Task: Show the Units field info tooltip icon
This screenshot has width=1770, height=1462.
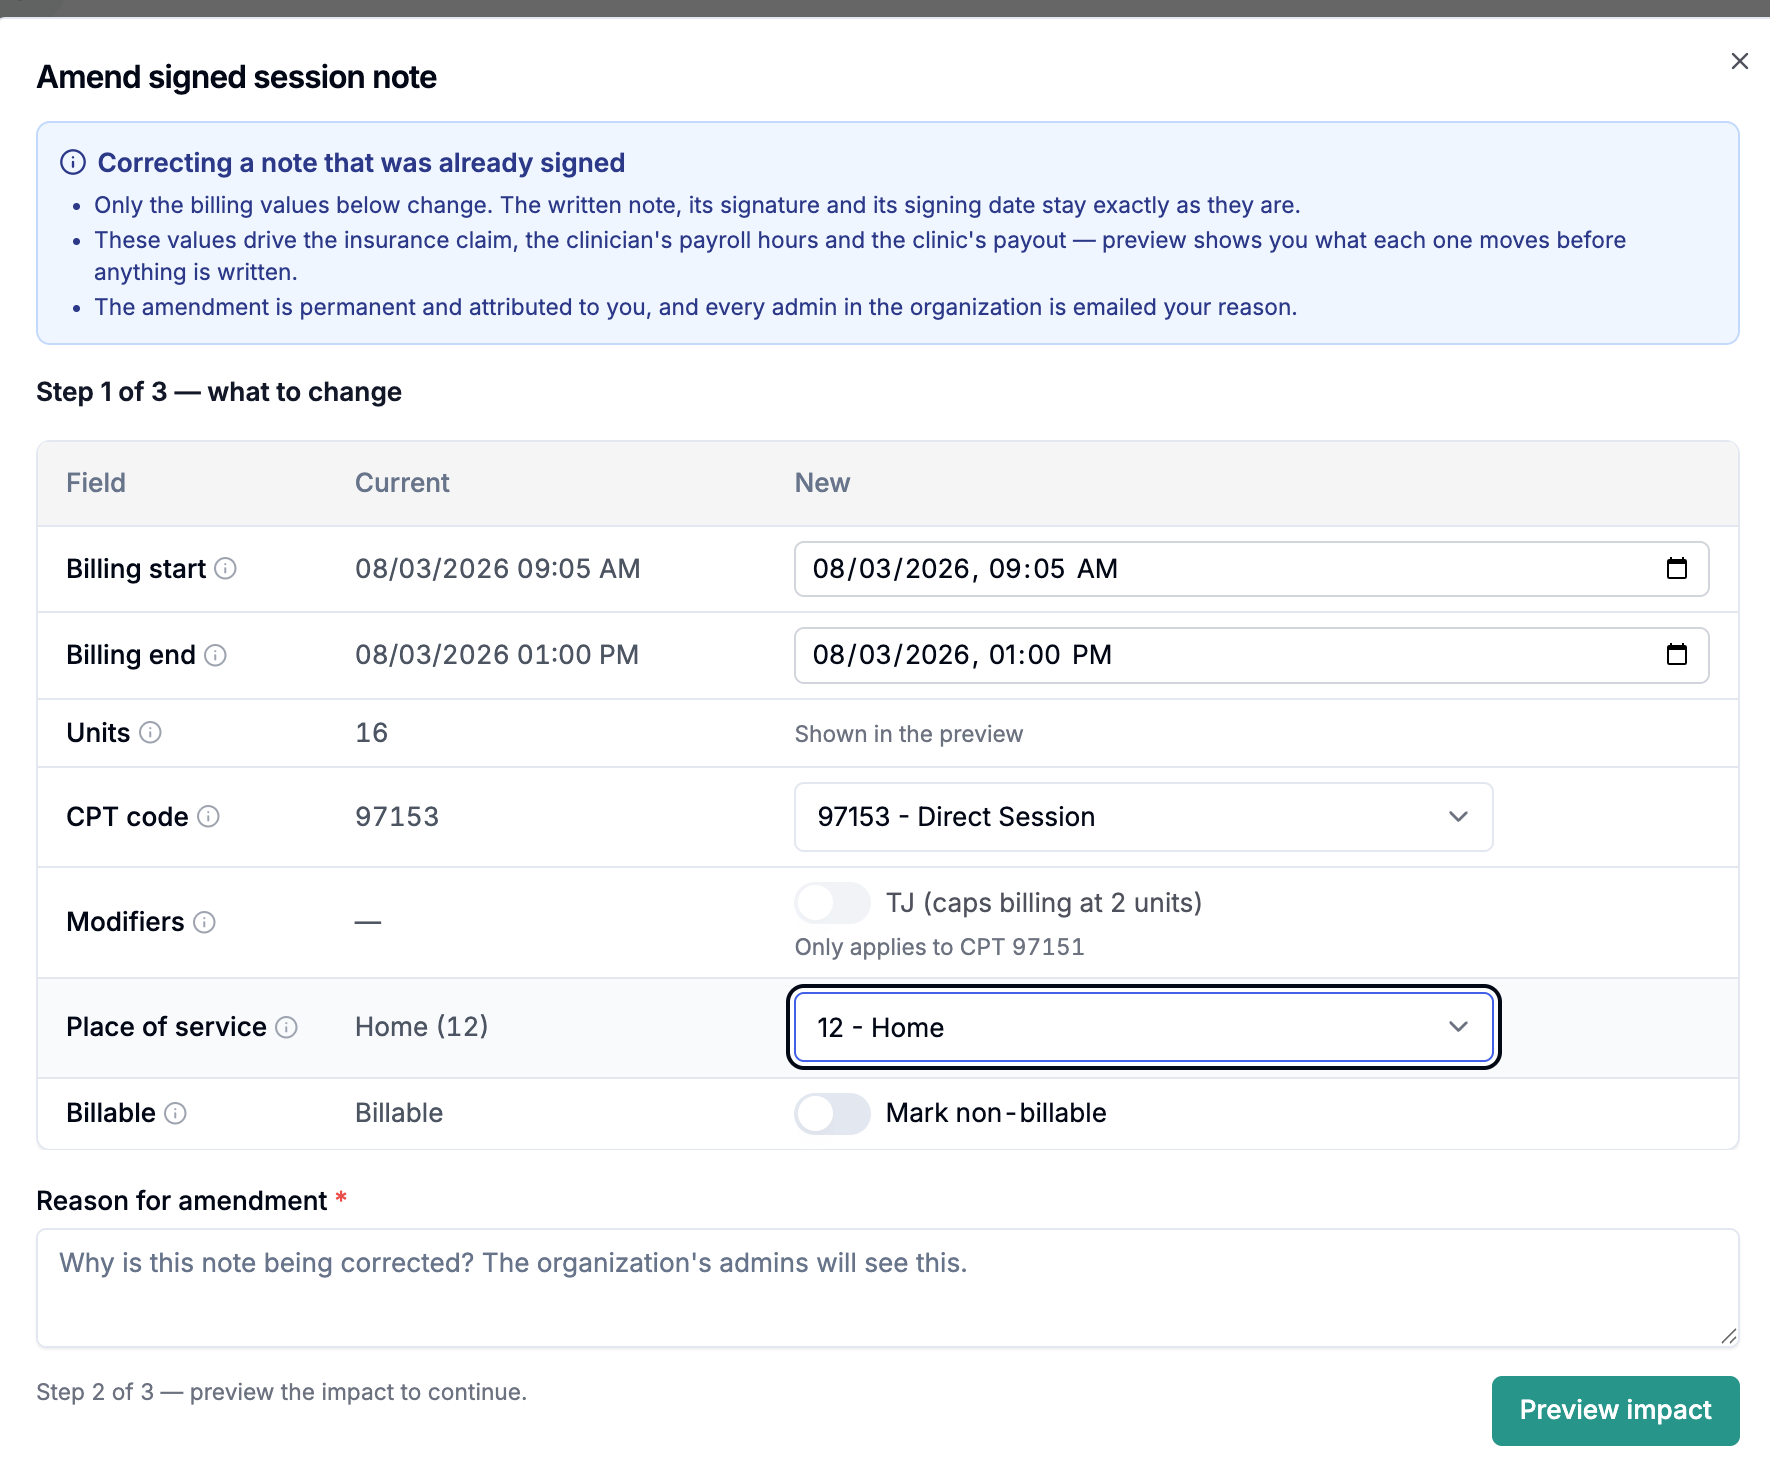Action: pos(150,733)
